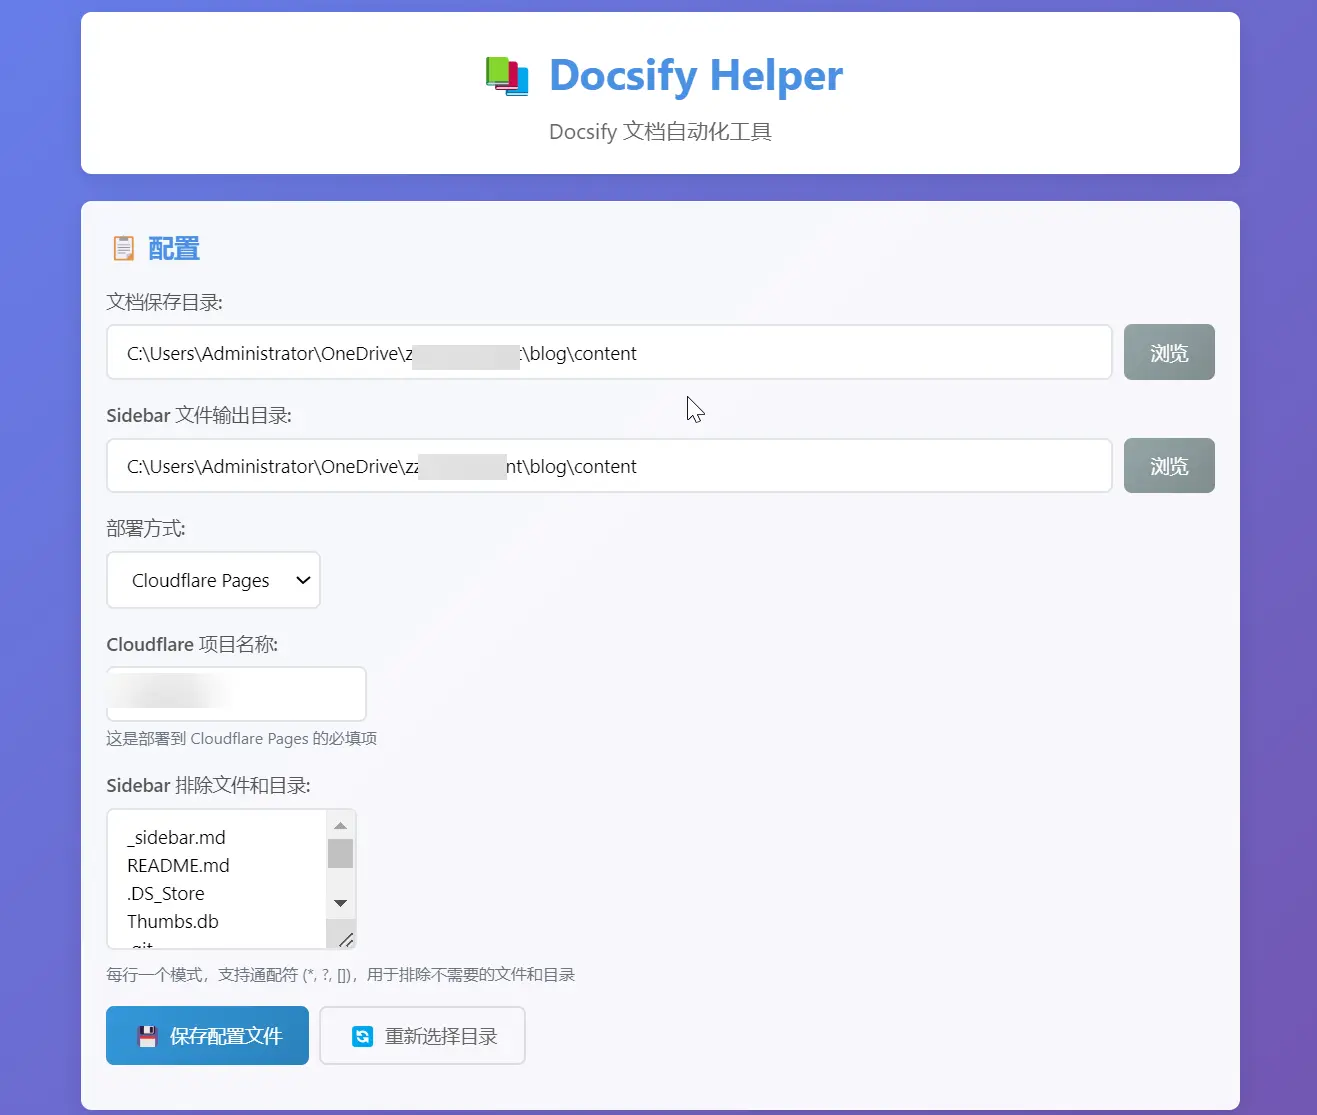Click the down arrow of exclusion list scrollbar
The height and width of the screenshot is (1115, 1317).
[340, 903]
